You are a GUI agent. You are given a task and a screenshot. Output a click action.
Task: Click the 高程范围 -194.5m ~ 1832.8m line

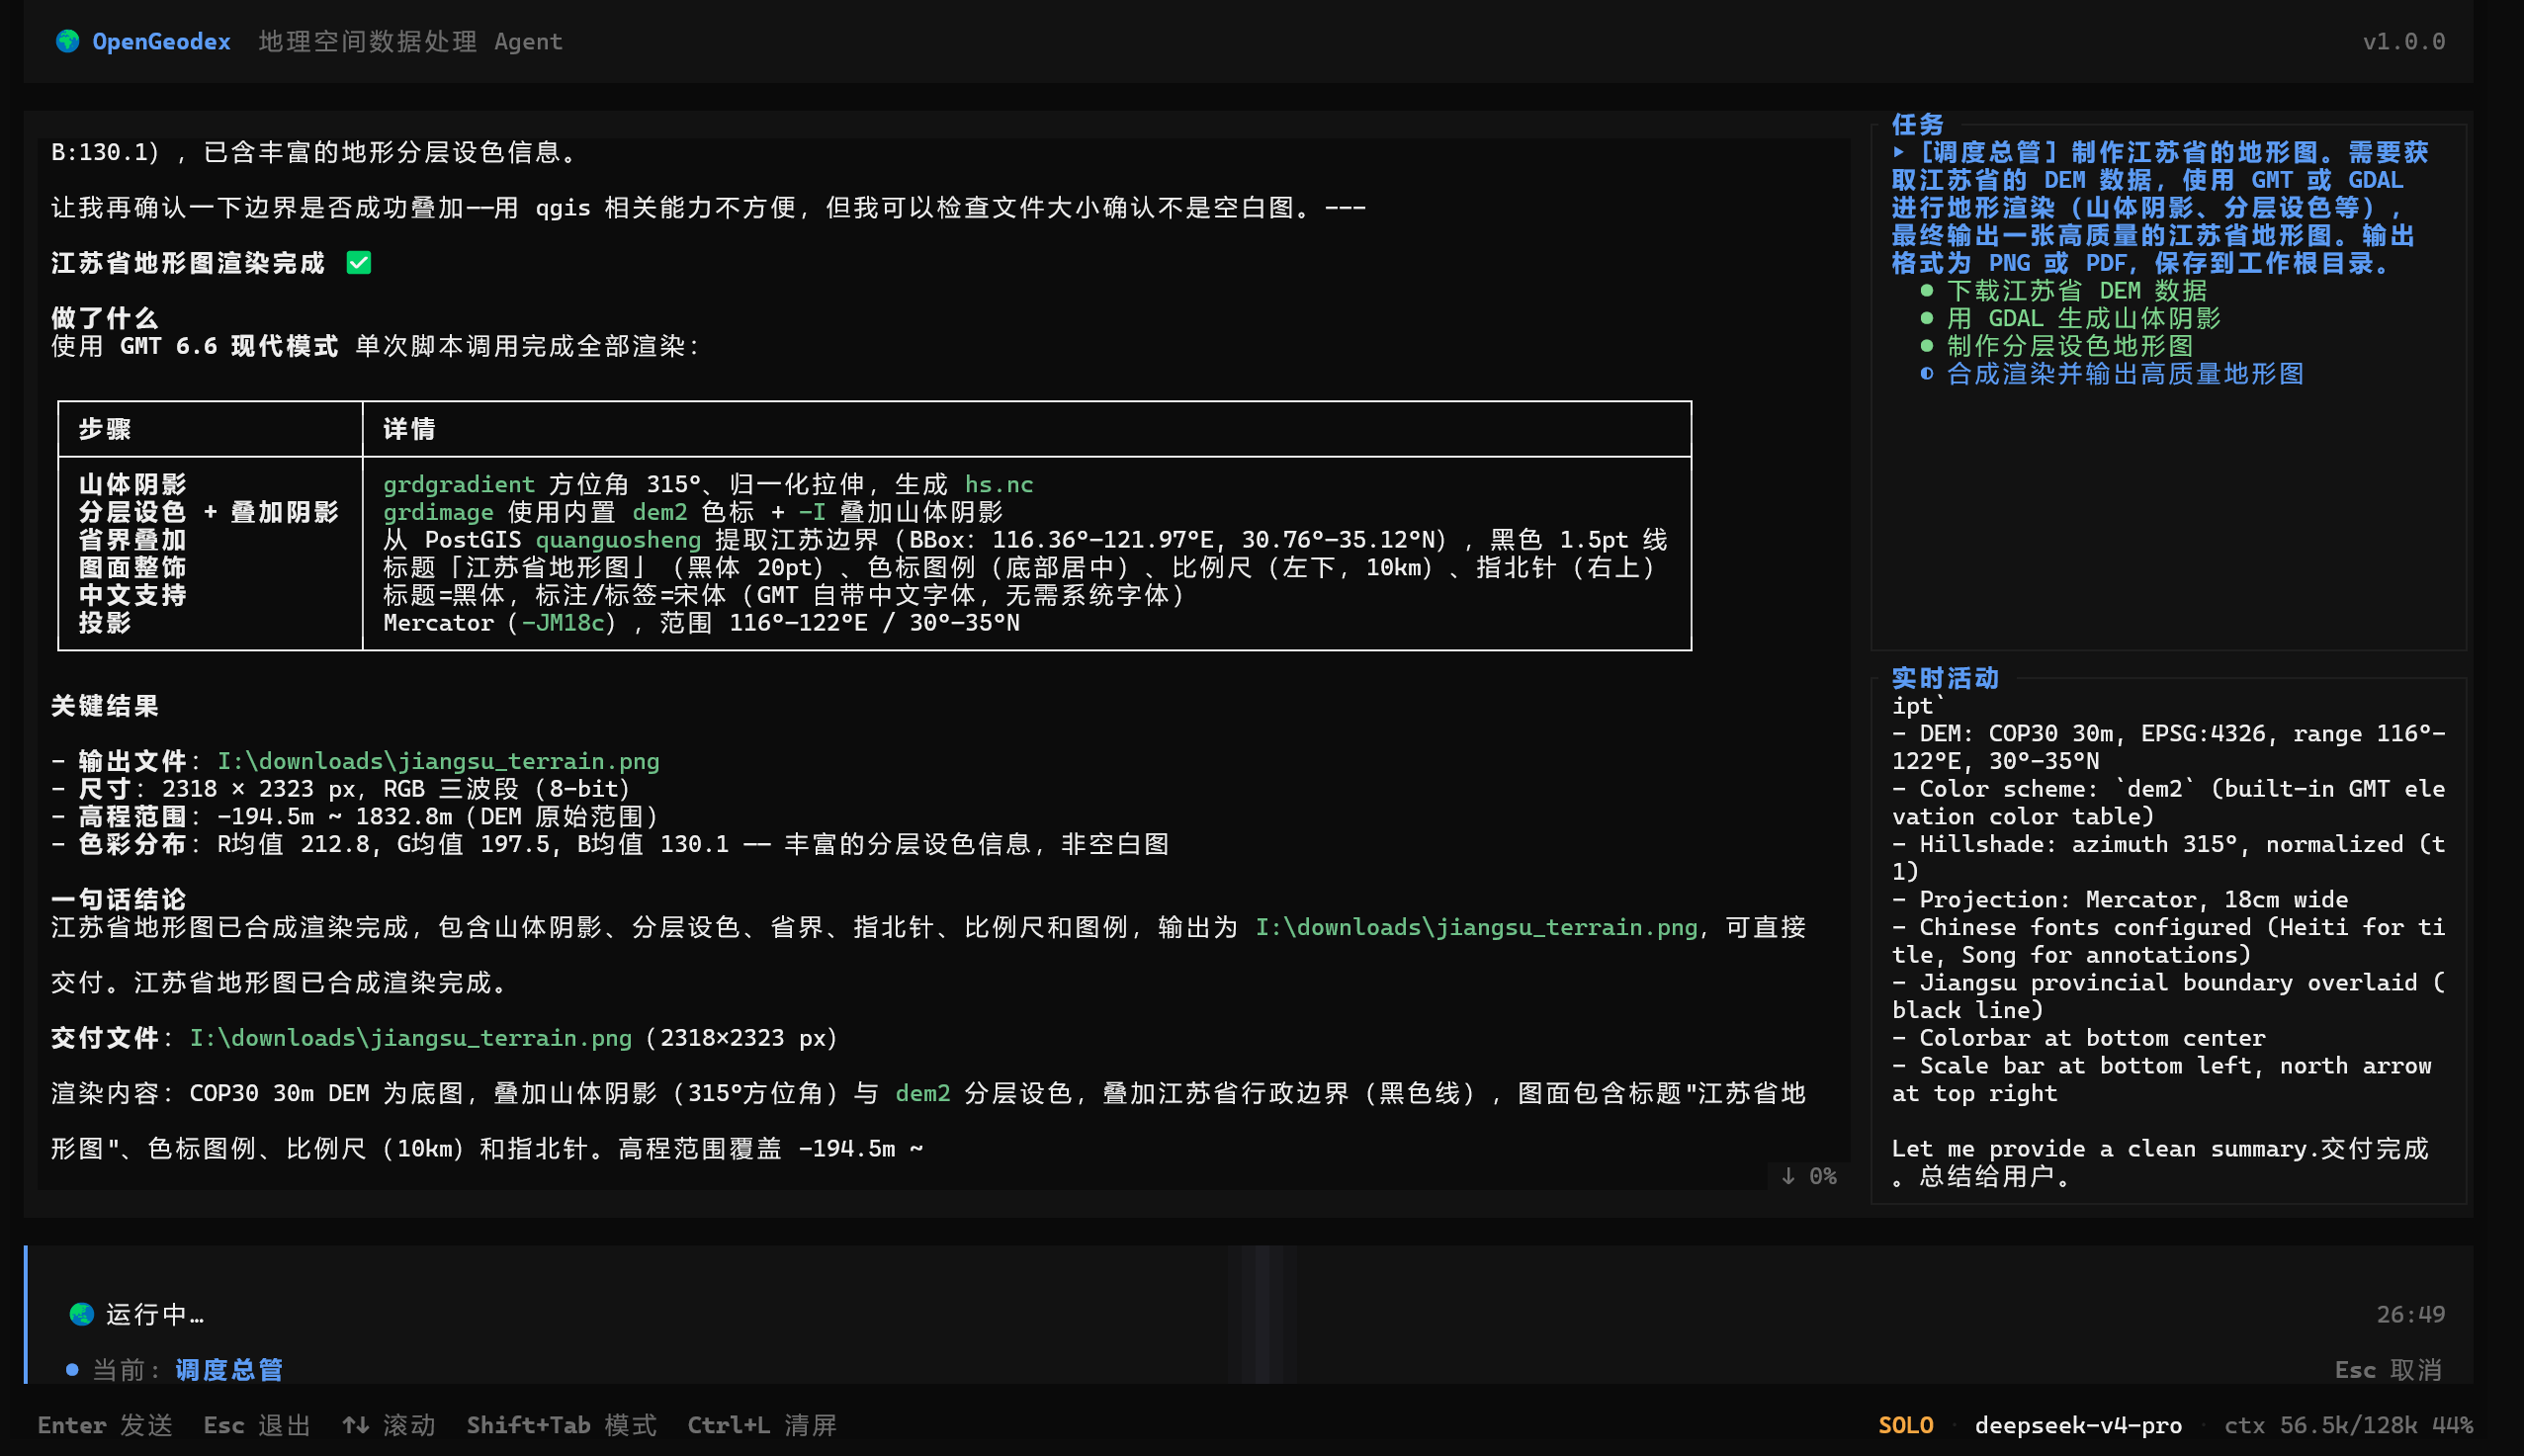tap(356, 817)
